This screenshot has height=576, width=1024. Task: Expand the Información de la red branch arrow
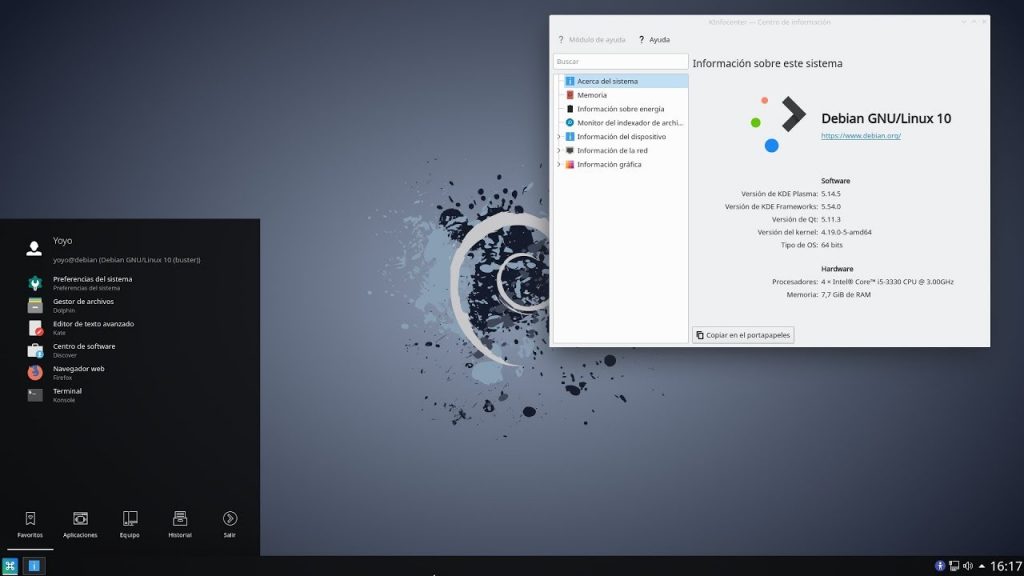point(559,150)
